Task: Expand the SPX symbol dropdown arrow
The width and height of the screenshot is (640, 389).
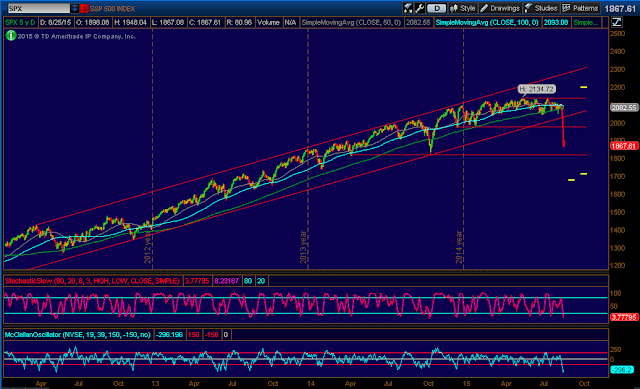Action: 75,8
